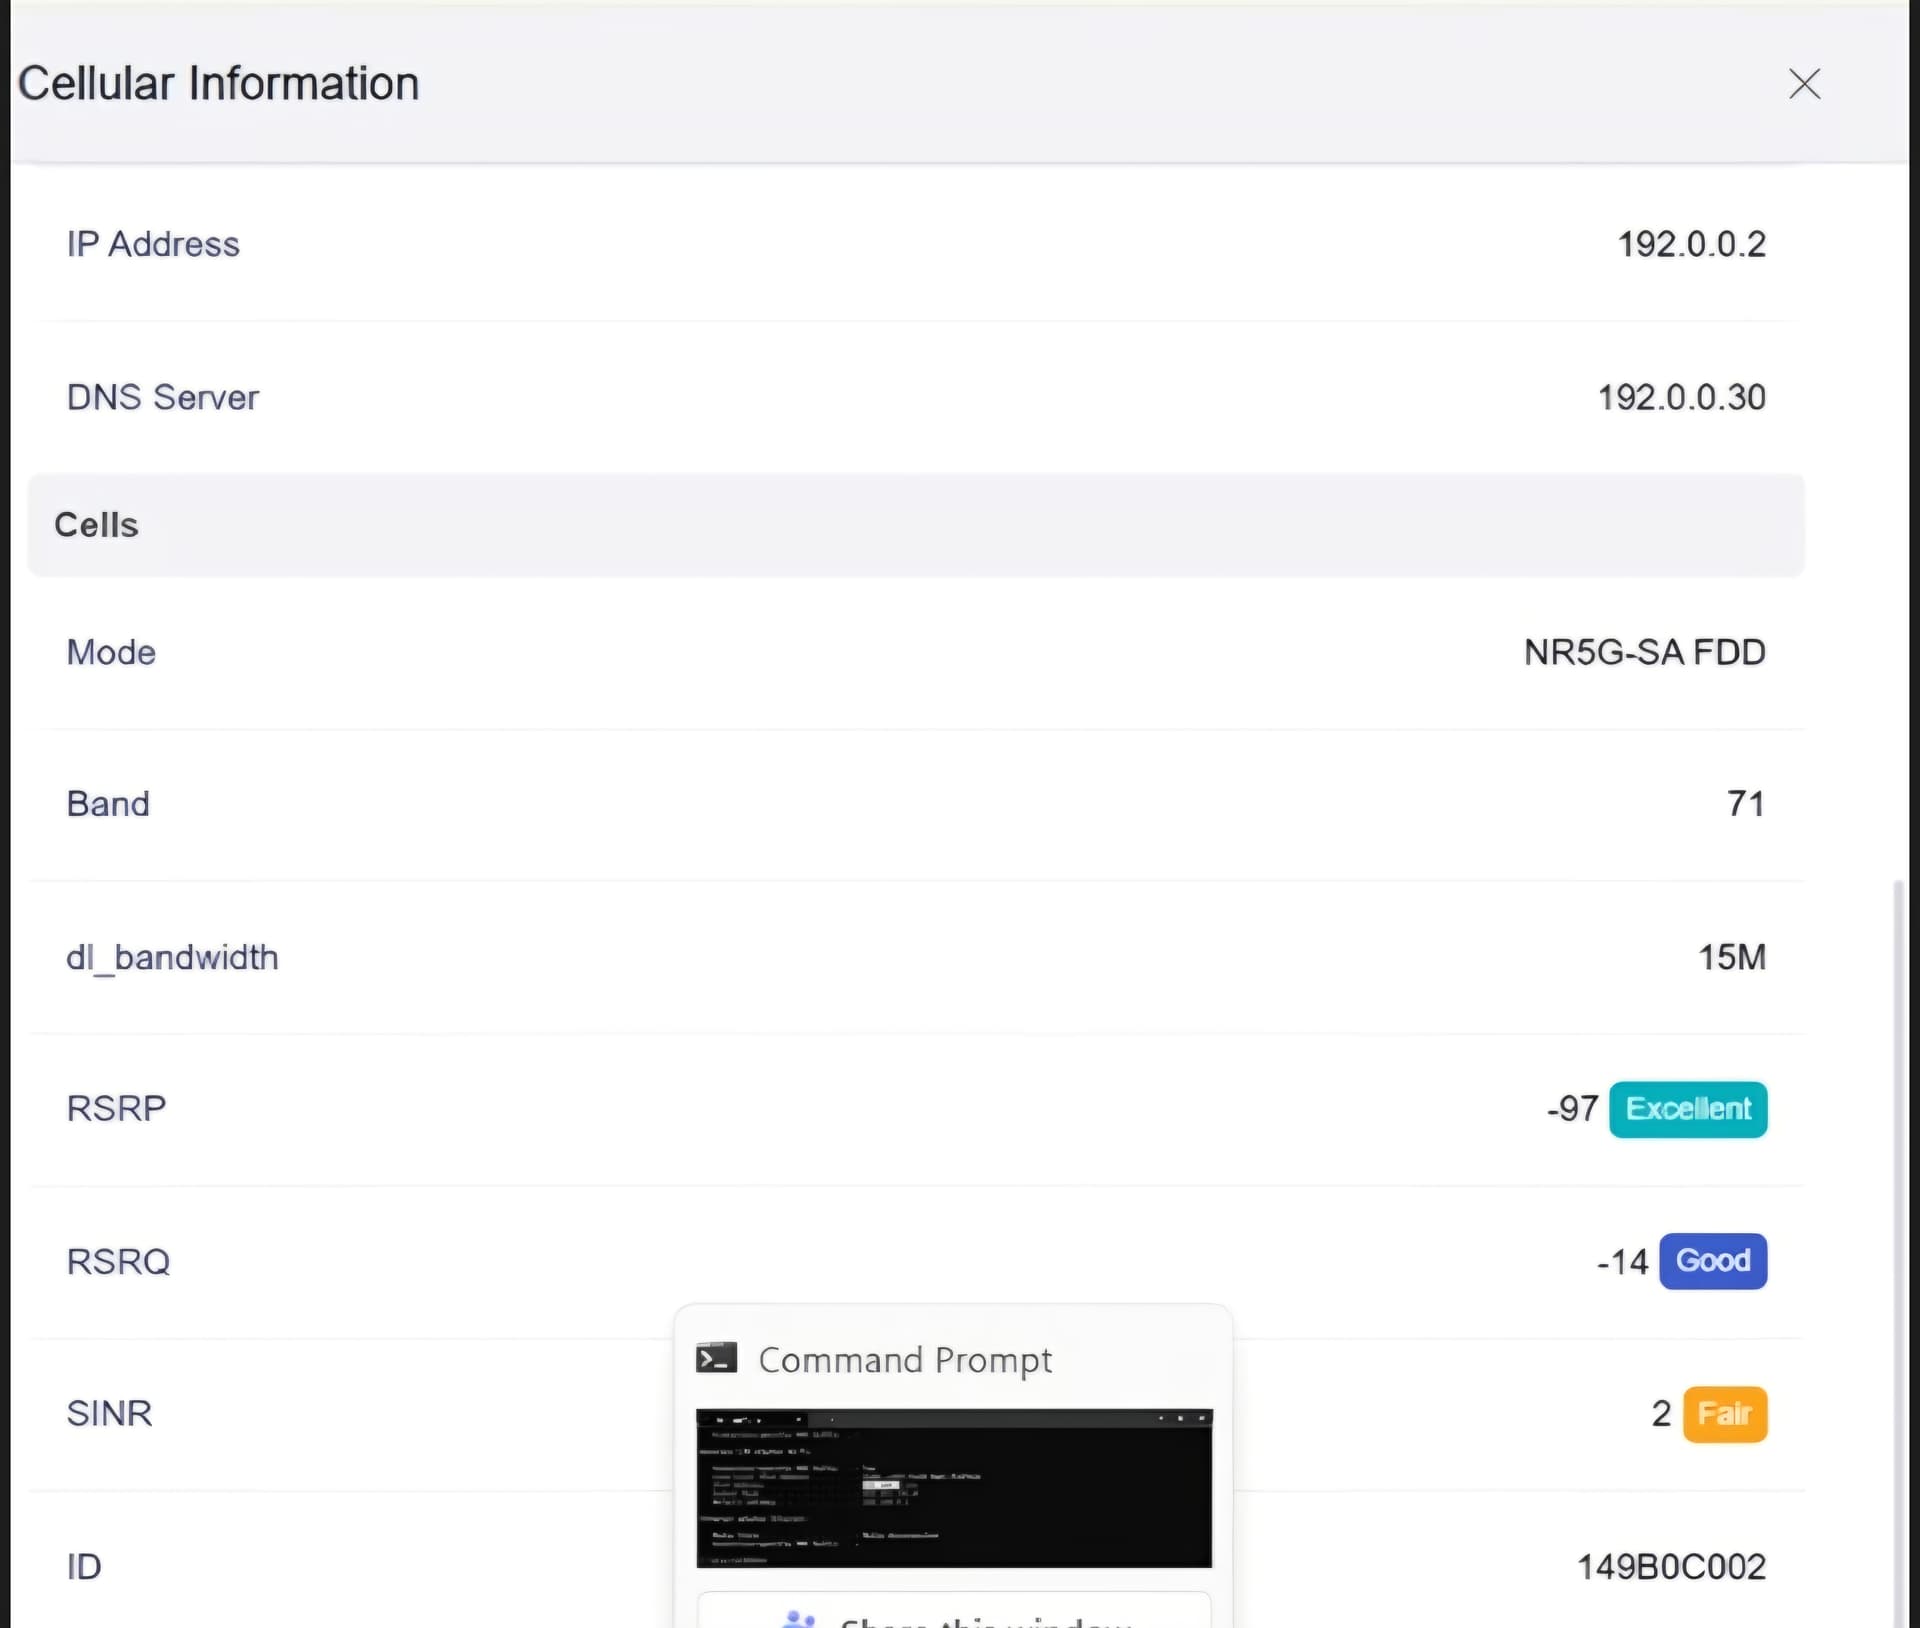Viewport: 1920px width, 1628px height.
Task: Click the Band value 71
Action: [1745, 804]
